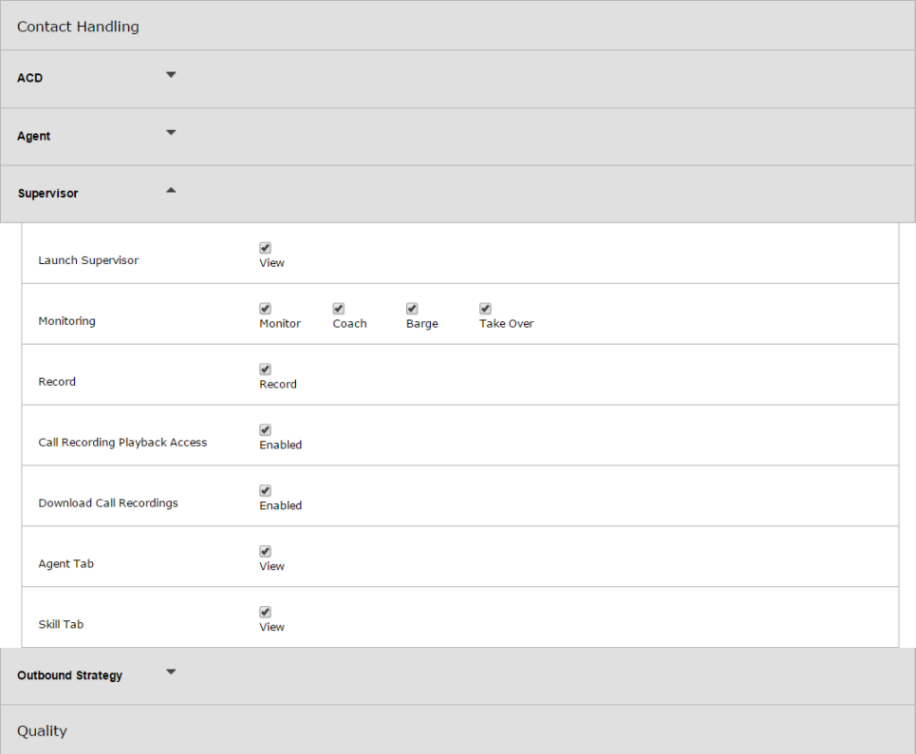Disable the Barge permission checkbox
This screenshot has width=916, height=754.
click(412, 308)
